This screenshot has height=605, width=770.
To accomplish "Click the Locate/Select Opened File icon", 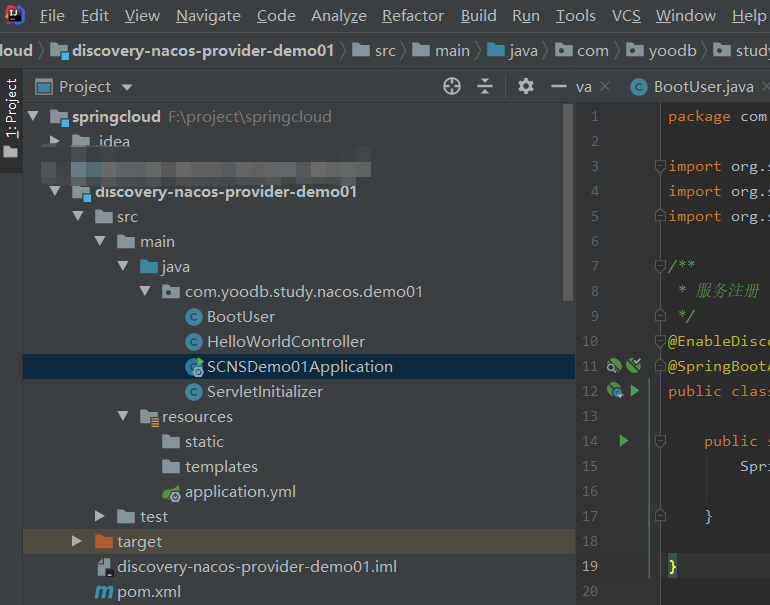I will tap(451, 86).
